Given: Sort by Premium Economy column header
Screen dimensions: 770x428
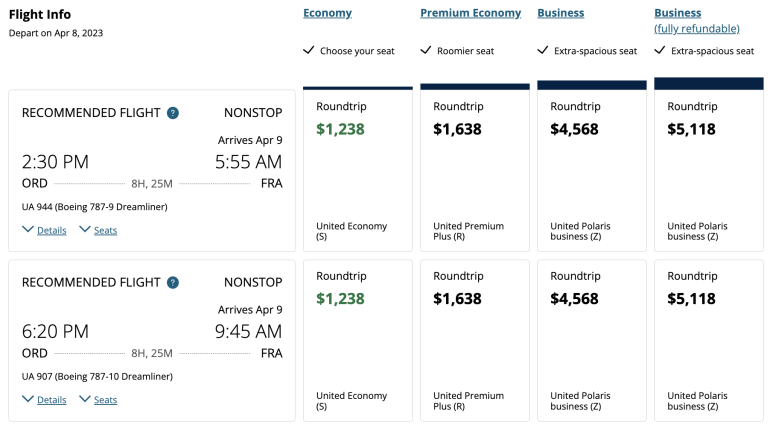Looking at the screenshot, I should click(470, 13).
